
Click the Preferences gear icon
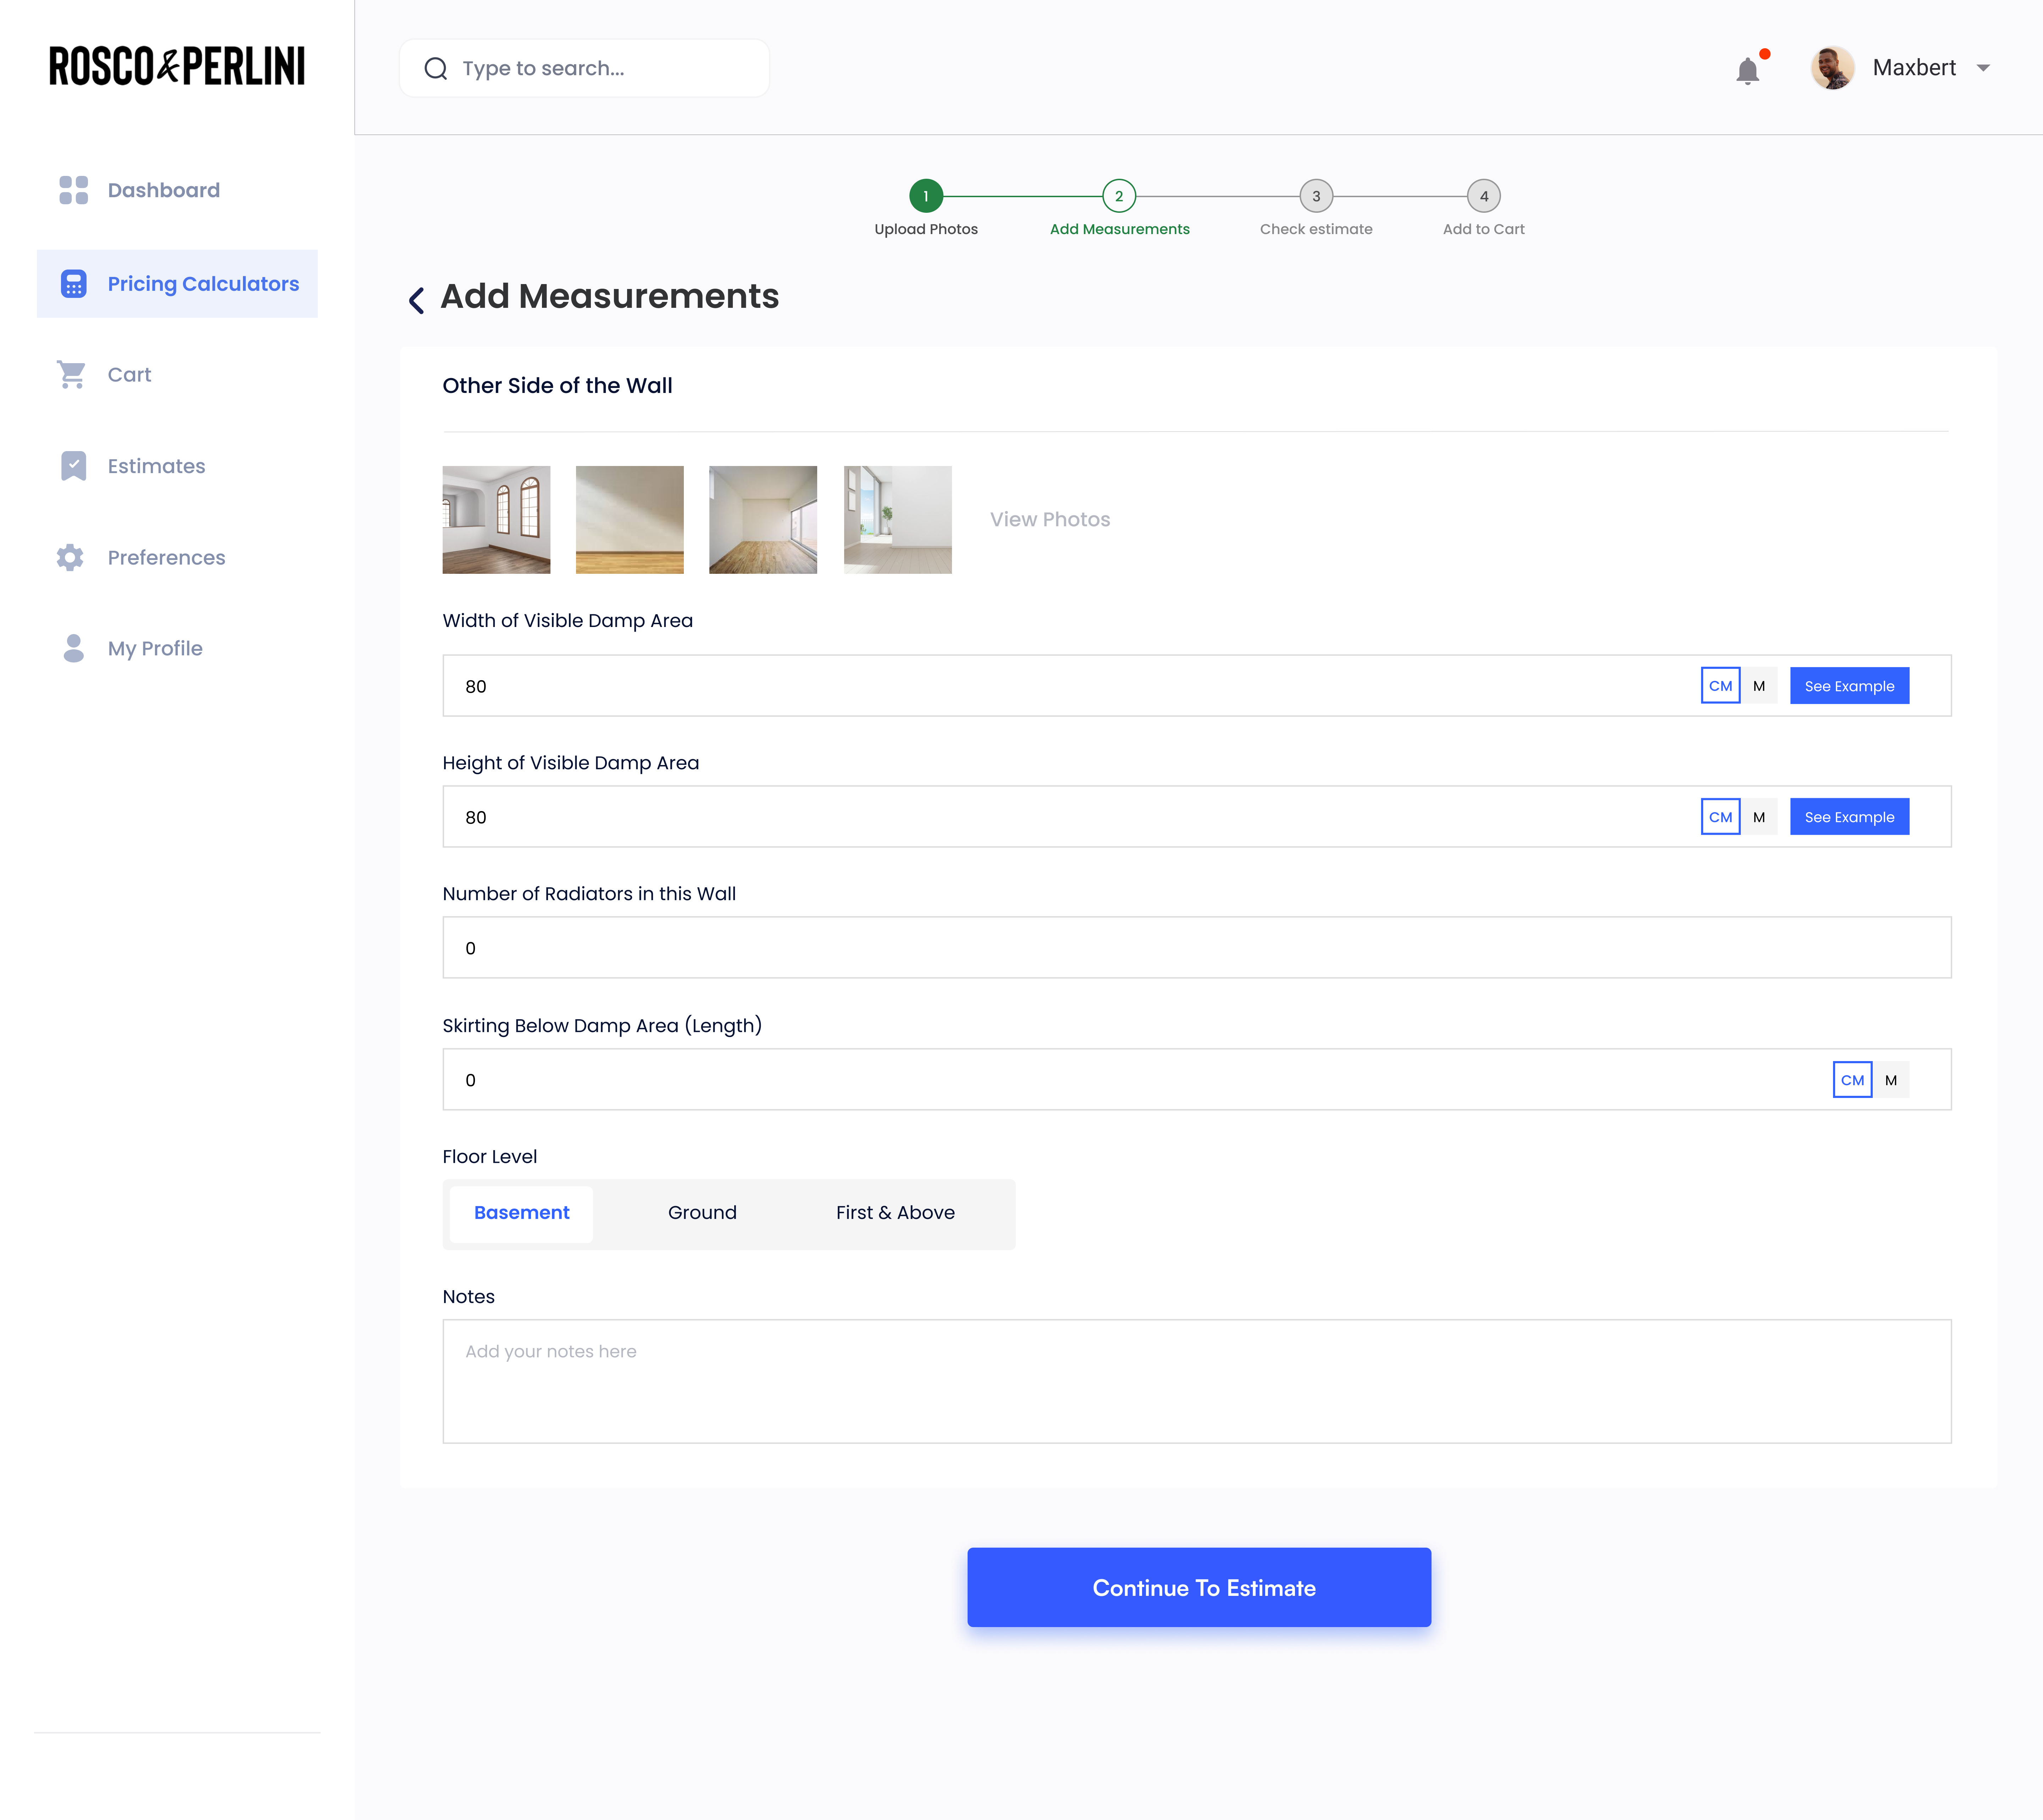(70, 557)
